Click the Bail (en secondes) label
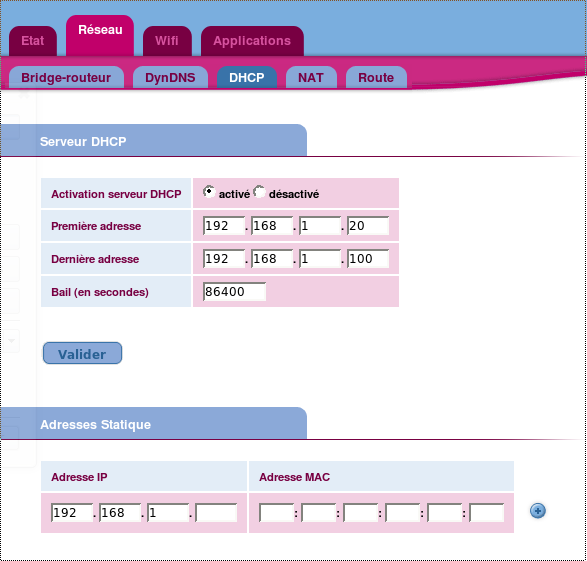 click(x=100, y=292)
